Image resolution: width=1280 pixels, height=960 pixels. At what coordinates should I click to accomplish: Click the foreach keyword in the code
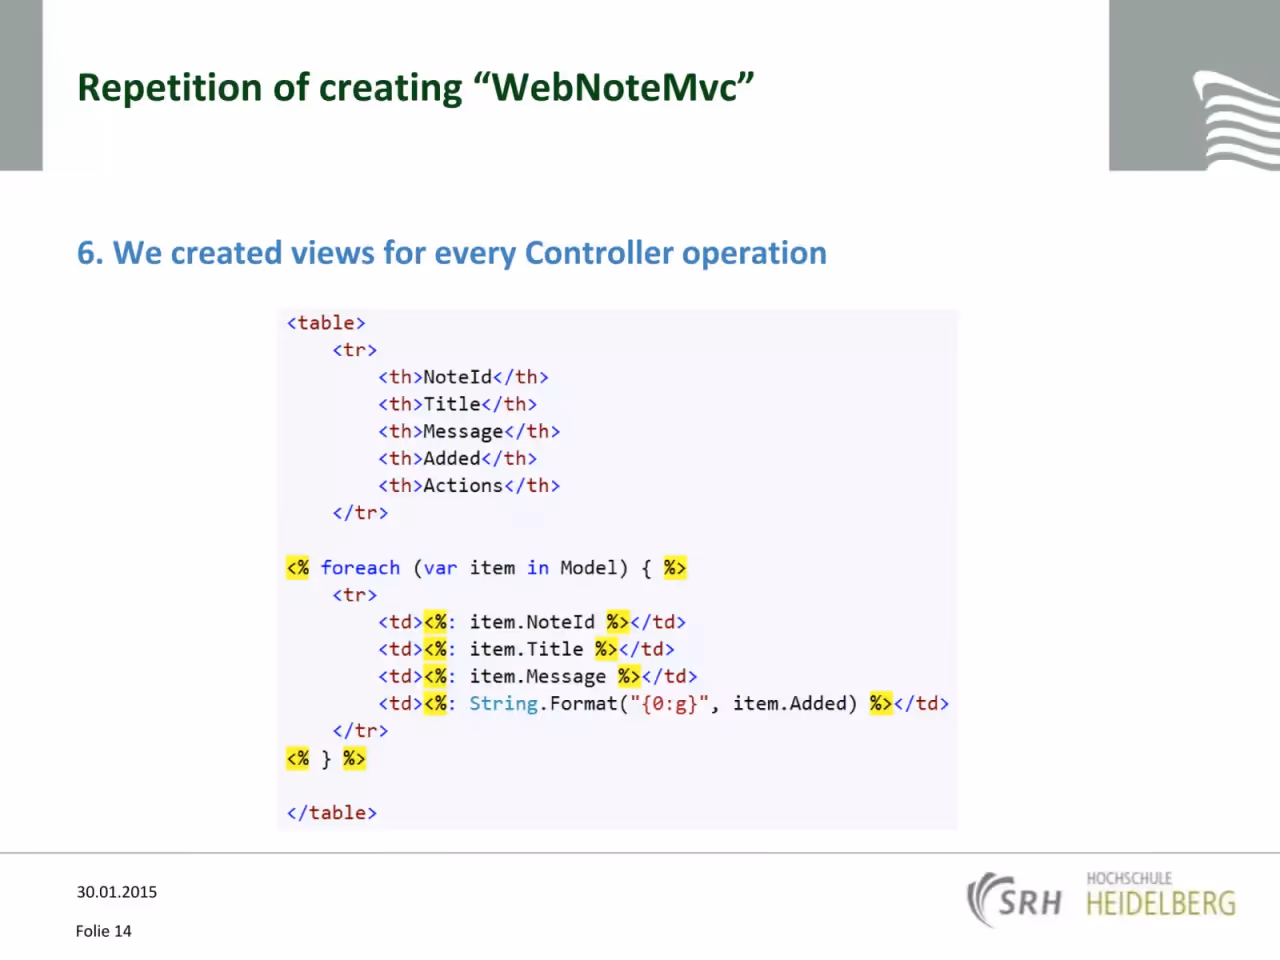360,568
